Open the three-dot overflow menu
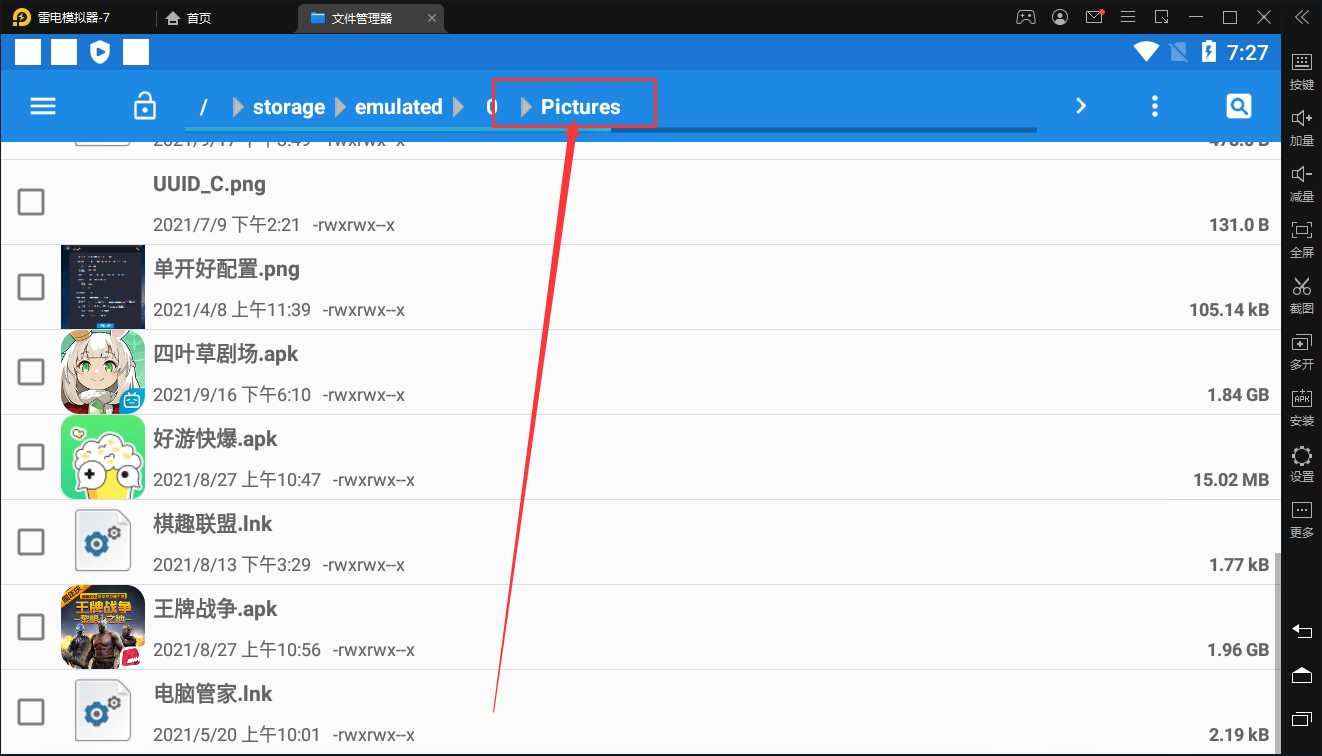 coord(1155,106)
